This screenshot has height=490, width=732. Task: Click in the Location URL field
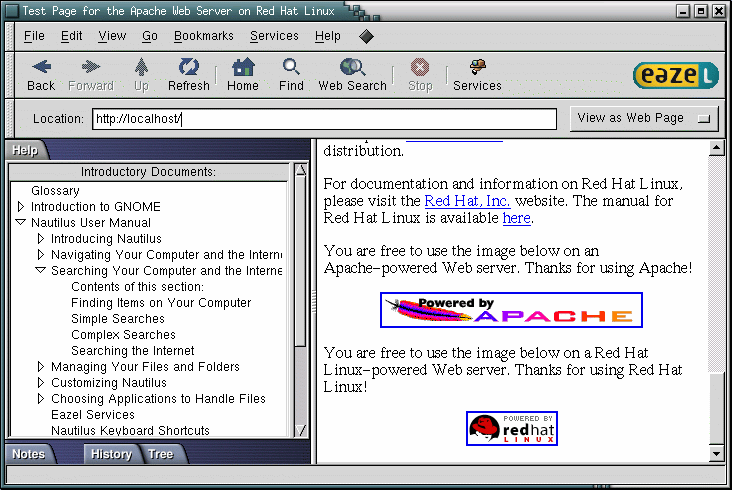324,119
